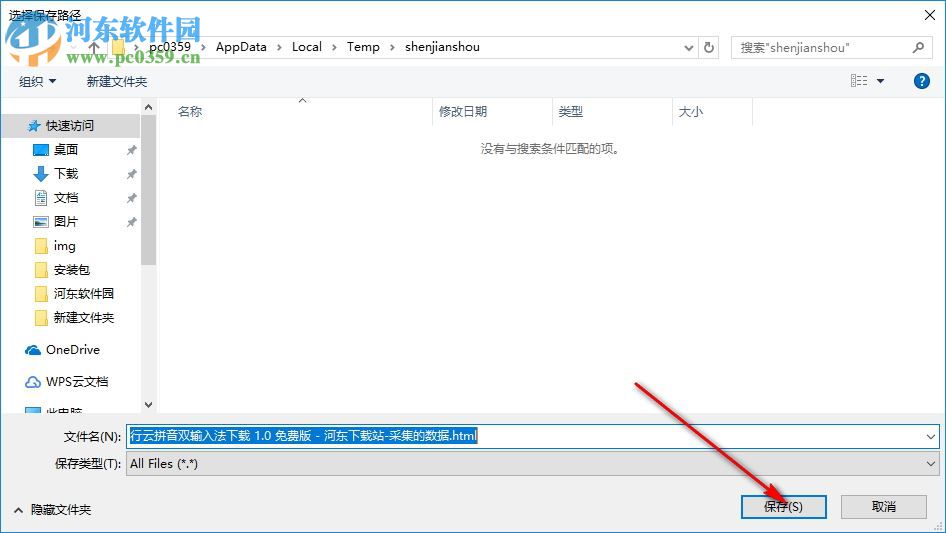
Task: Open 图片 pictures folder in sidebar
Action: (x=66, y=222)
